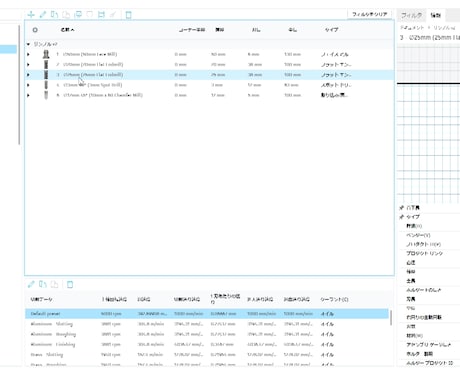This screenshot has width=460, height=380.
Task: Click the アセンブリ ゲージ長 property
Action: 428,345
